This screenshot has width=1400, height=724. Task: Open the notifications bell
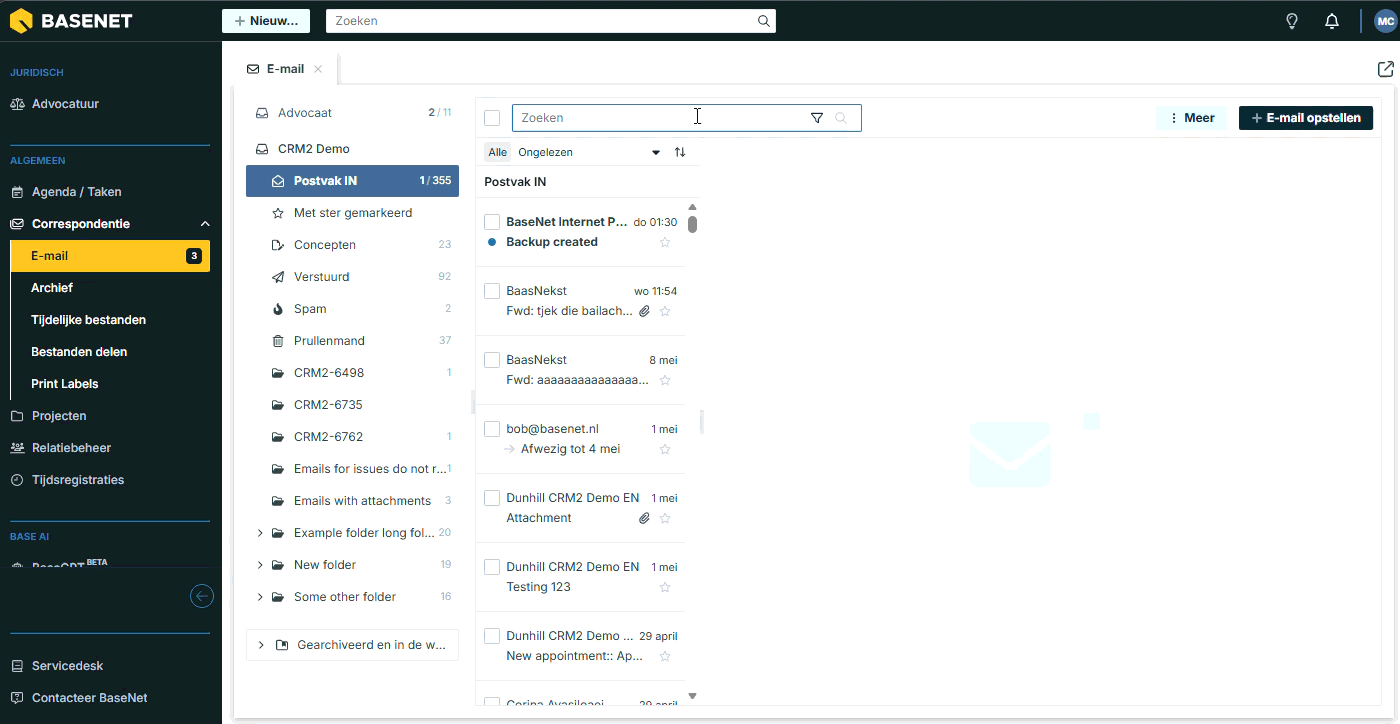tap(1332, 21)
